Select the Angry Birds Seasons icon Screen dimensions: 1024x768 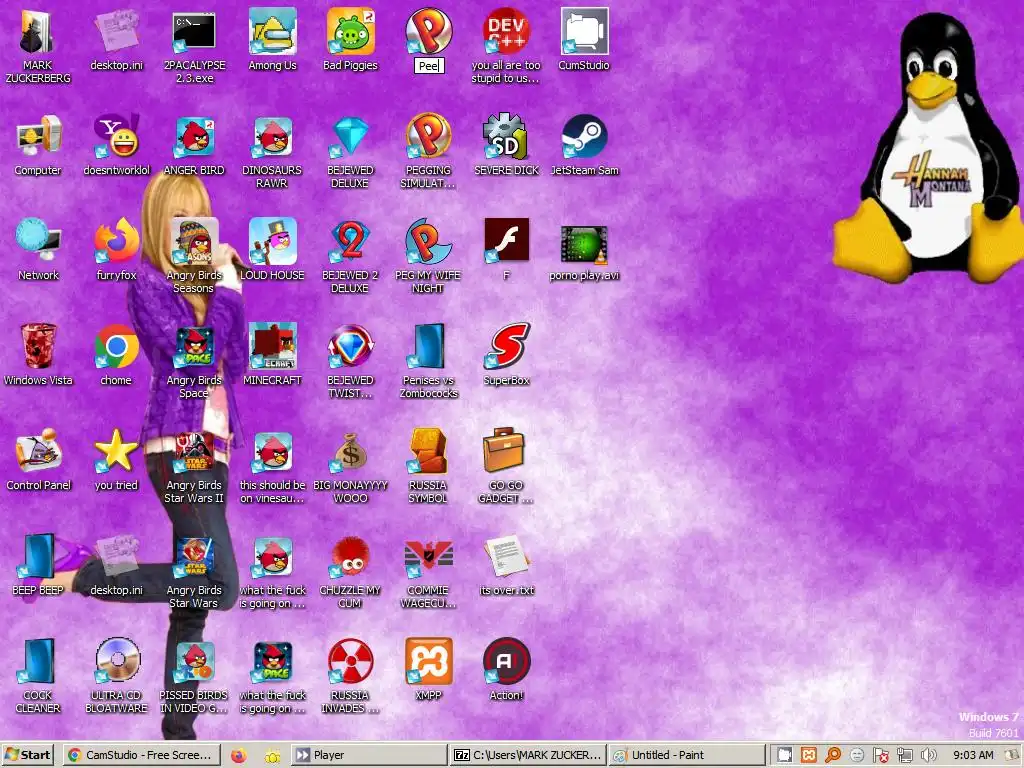tap(194, 242)
